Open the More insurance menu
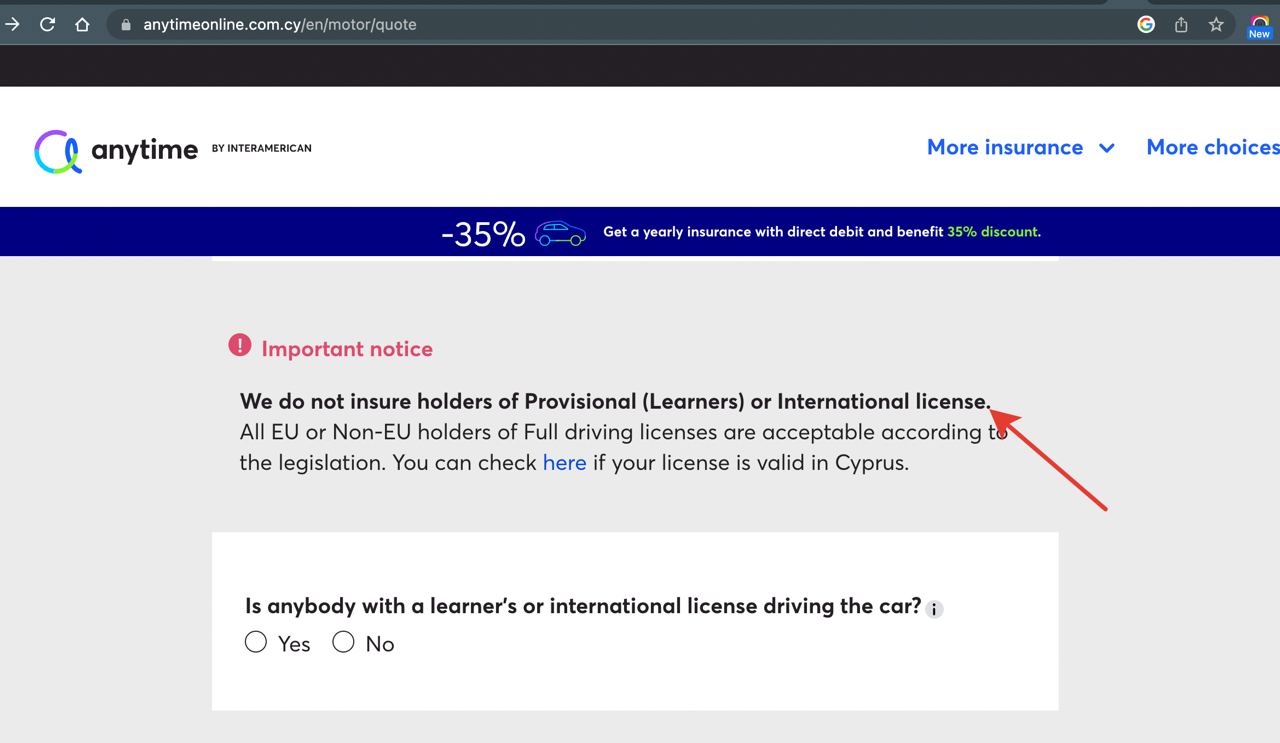 tap(1004, 147)
